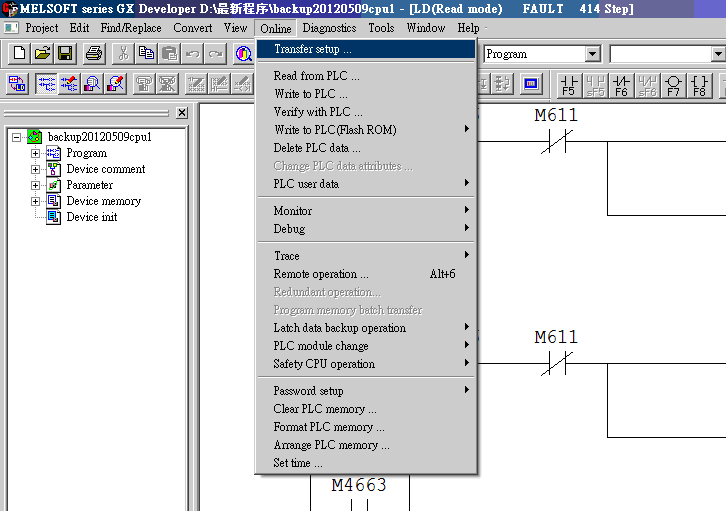Expand the Program tree node
Image resolution: width=726 pixels, height=511 pixels.
coord(35,153)
